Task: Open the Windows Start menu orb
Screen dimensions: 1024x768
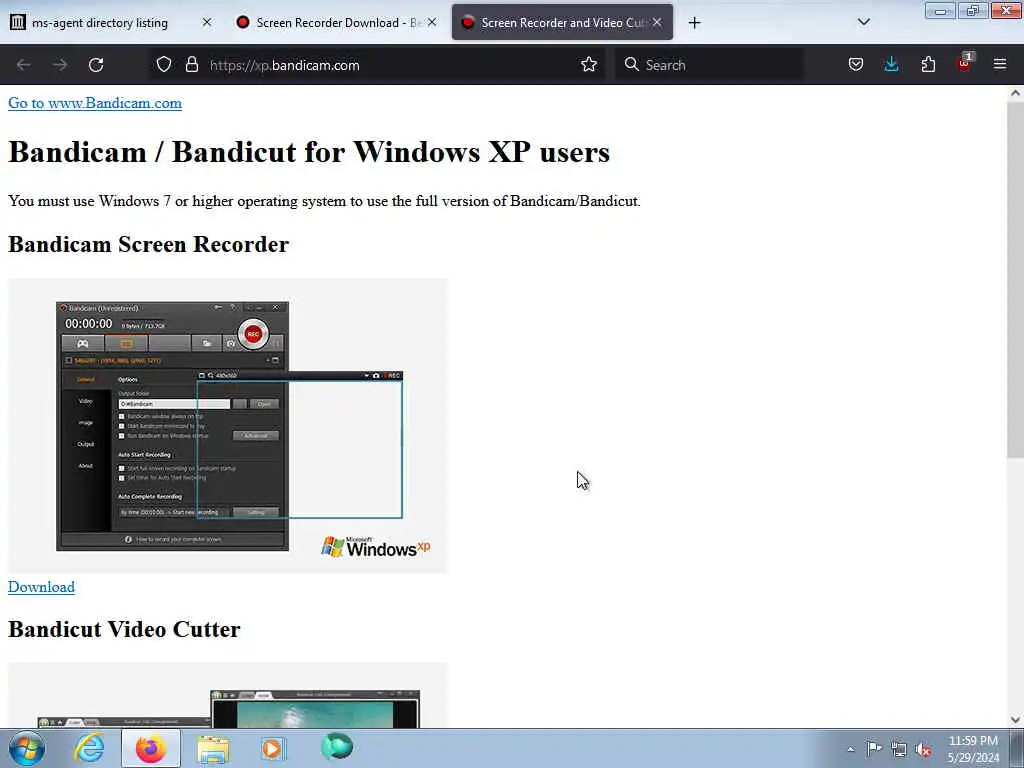Action: (x=27, y=748)
